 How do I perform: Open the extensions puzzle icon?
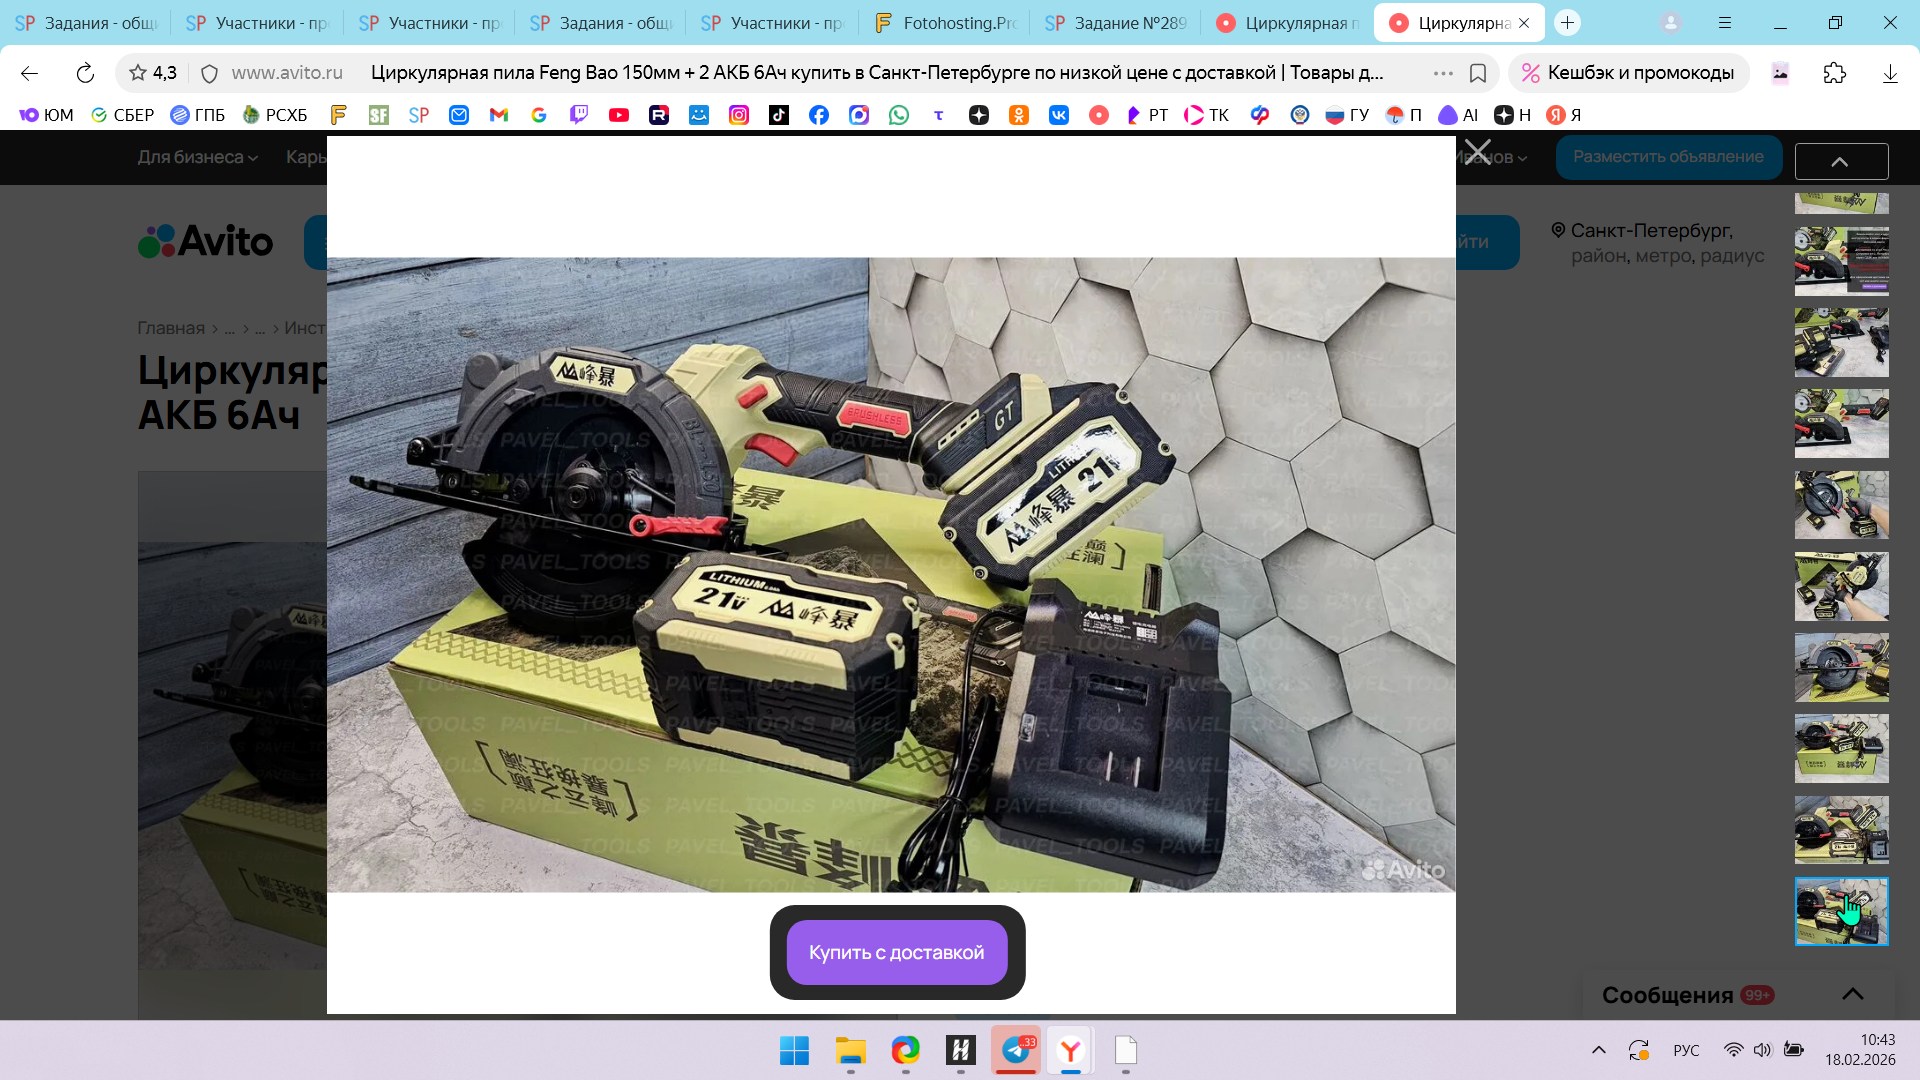(x=1834, y=73)
